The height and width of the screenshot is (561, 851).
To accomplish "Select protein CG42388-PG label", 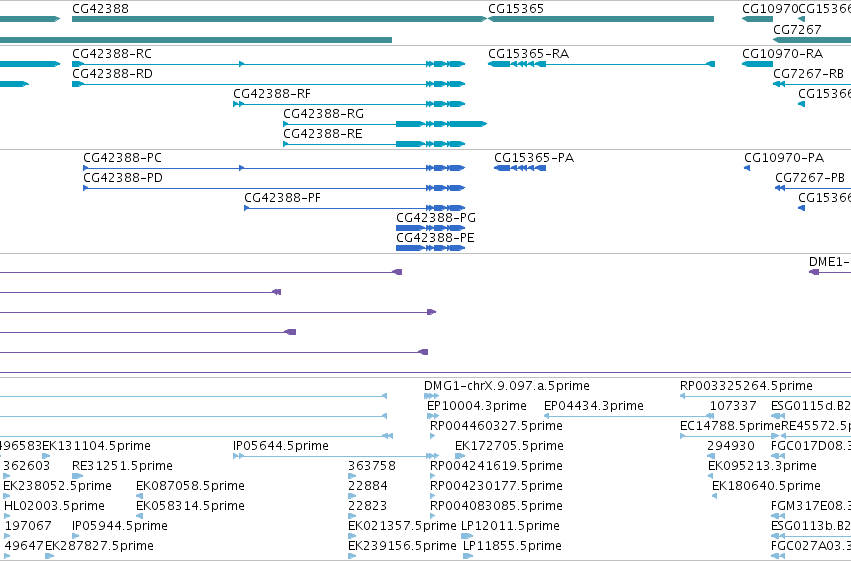I will click(x=436, y=218).
